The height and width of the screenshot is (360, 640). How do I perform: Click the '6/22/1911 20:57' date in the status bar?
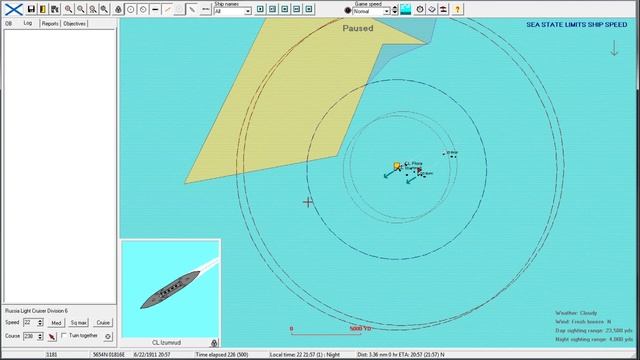[152, 355]
